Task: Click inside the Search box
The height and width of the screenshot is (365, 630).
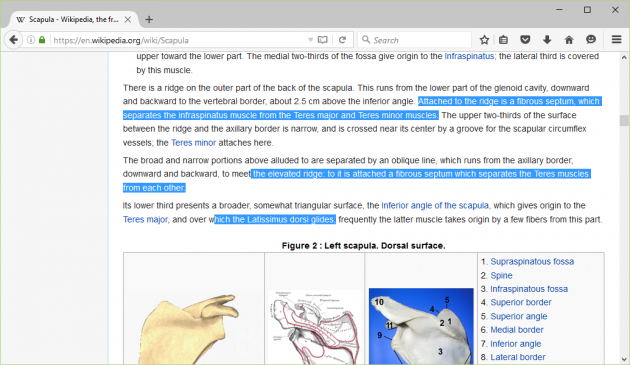Action: coord(414,40)
